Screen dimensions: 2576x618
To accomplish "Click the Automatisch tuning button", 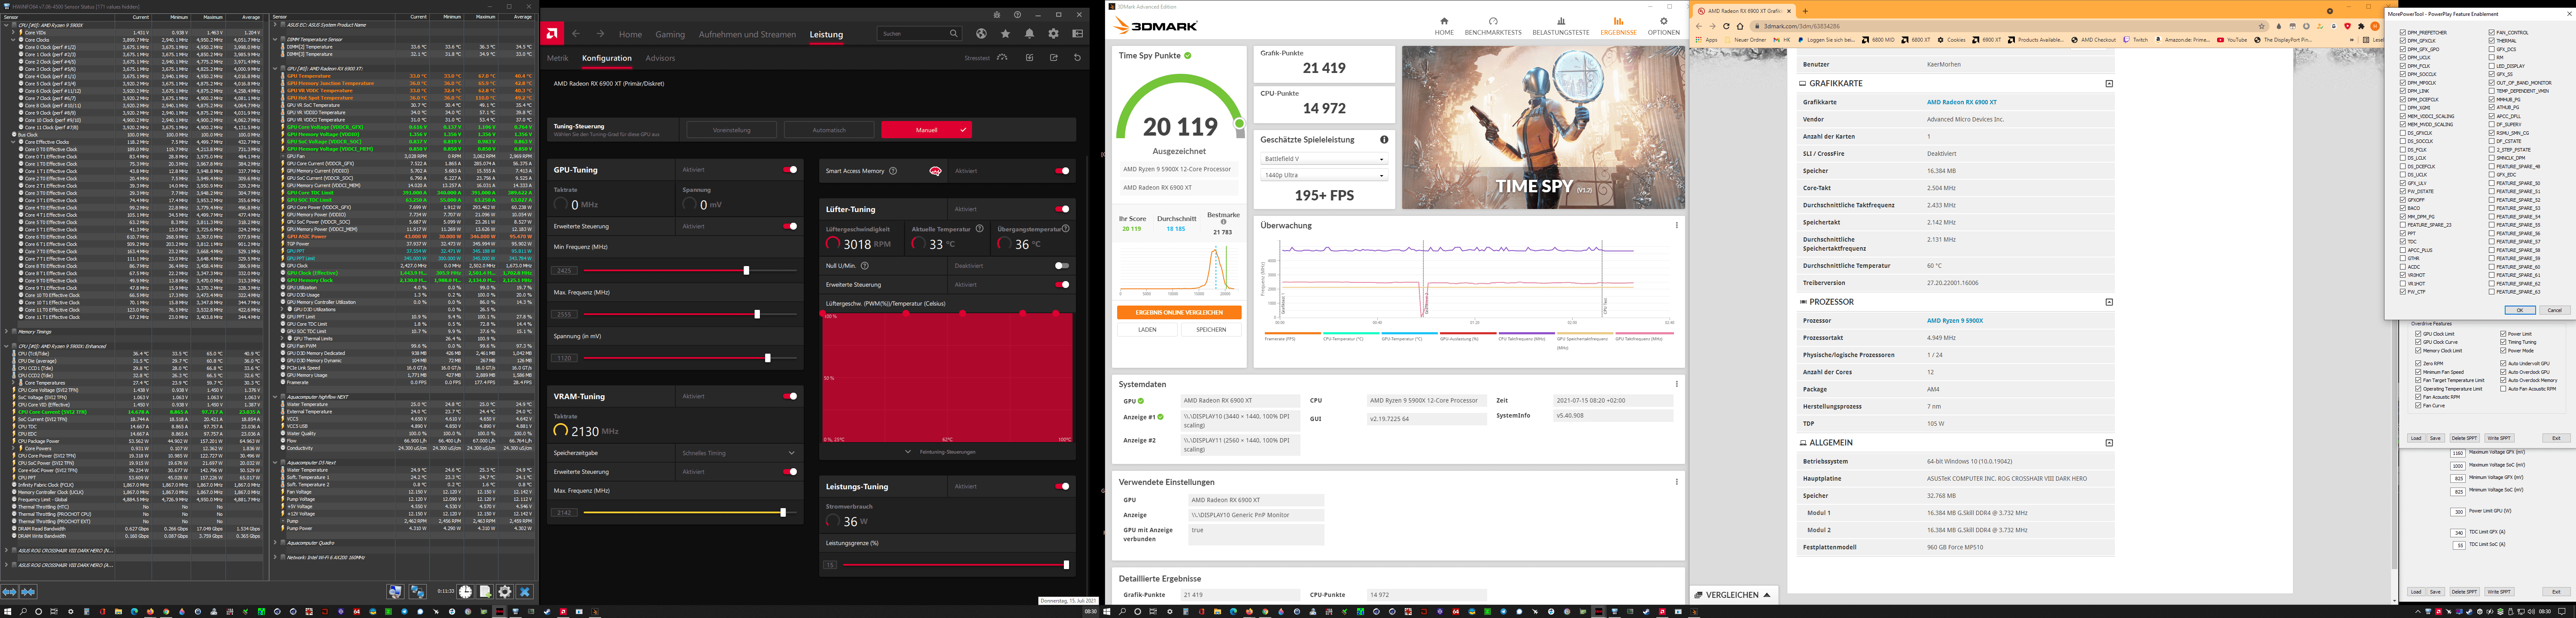I will (829, 130).
